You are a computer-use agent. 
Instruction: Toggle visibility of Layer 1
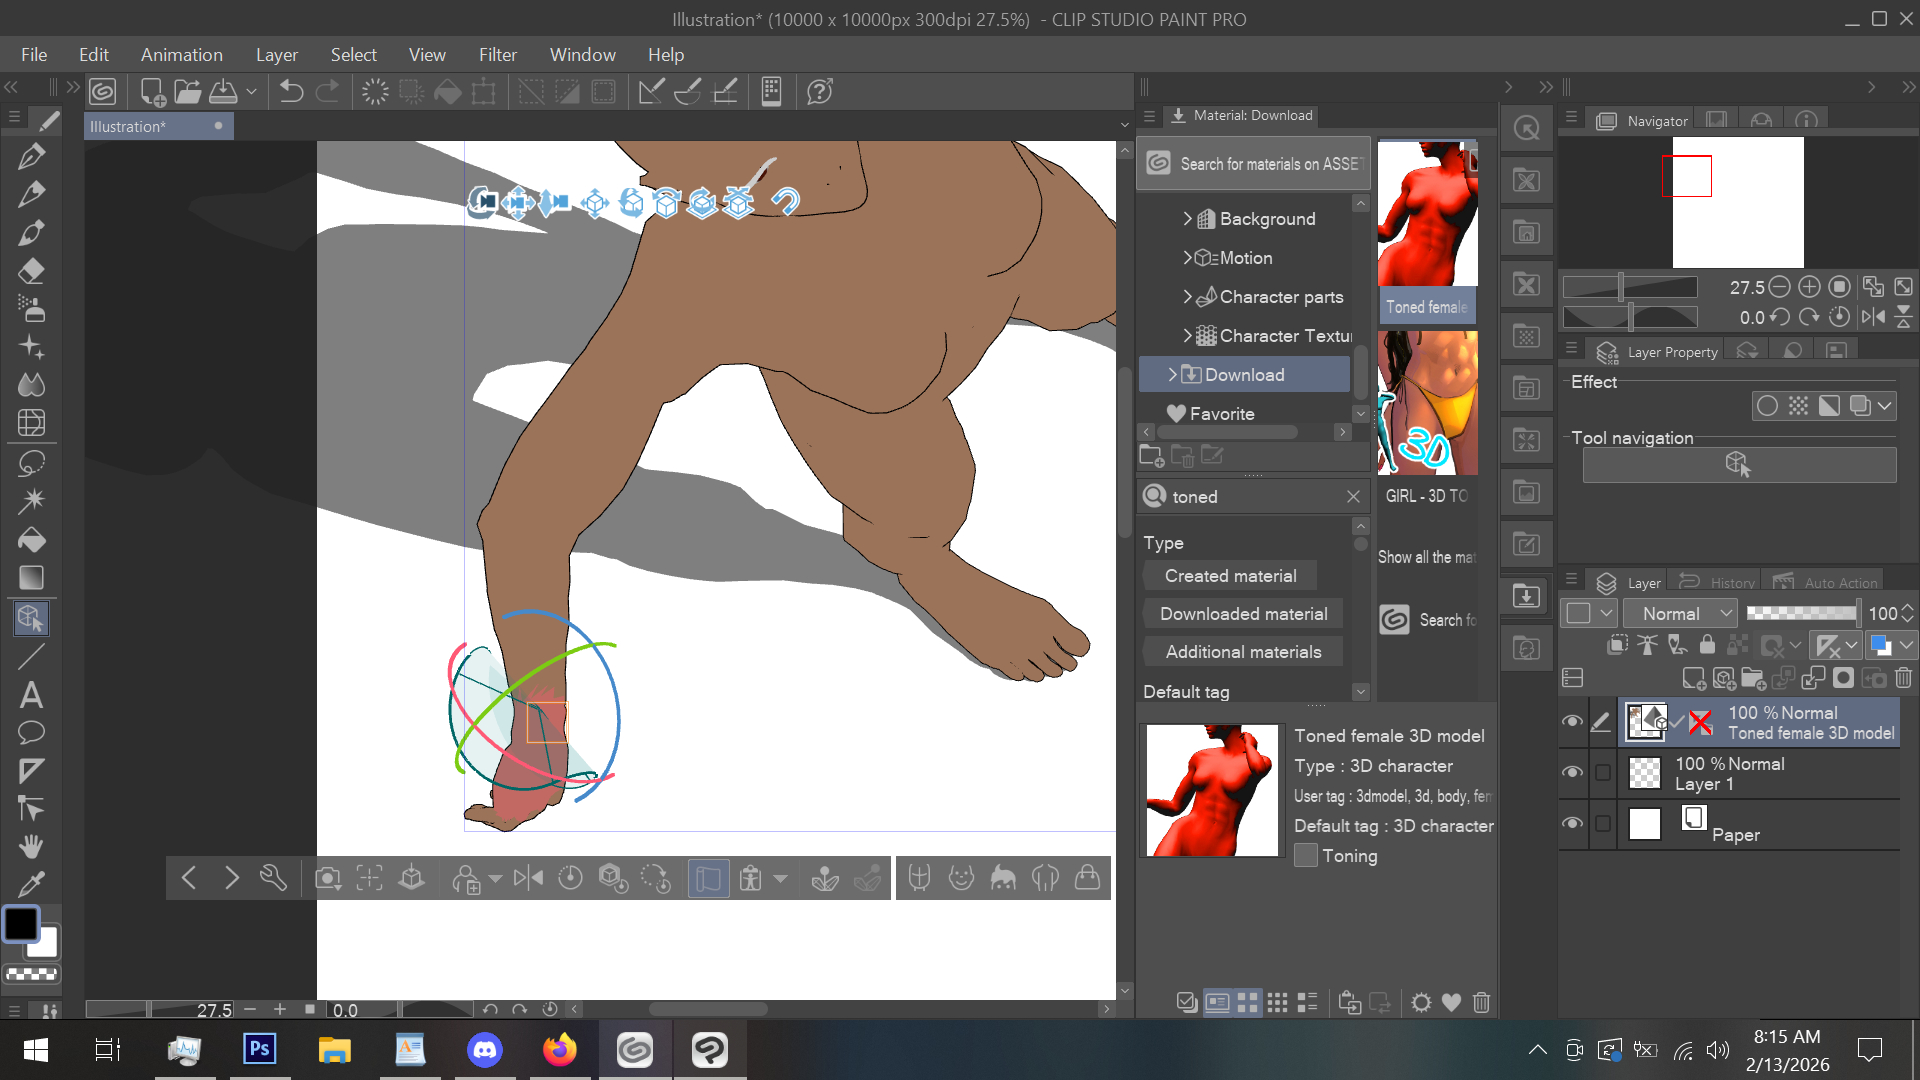1572,772
